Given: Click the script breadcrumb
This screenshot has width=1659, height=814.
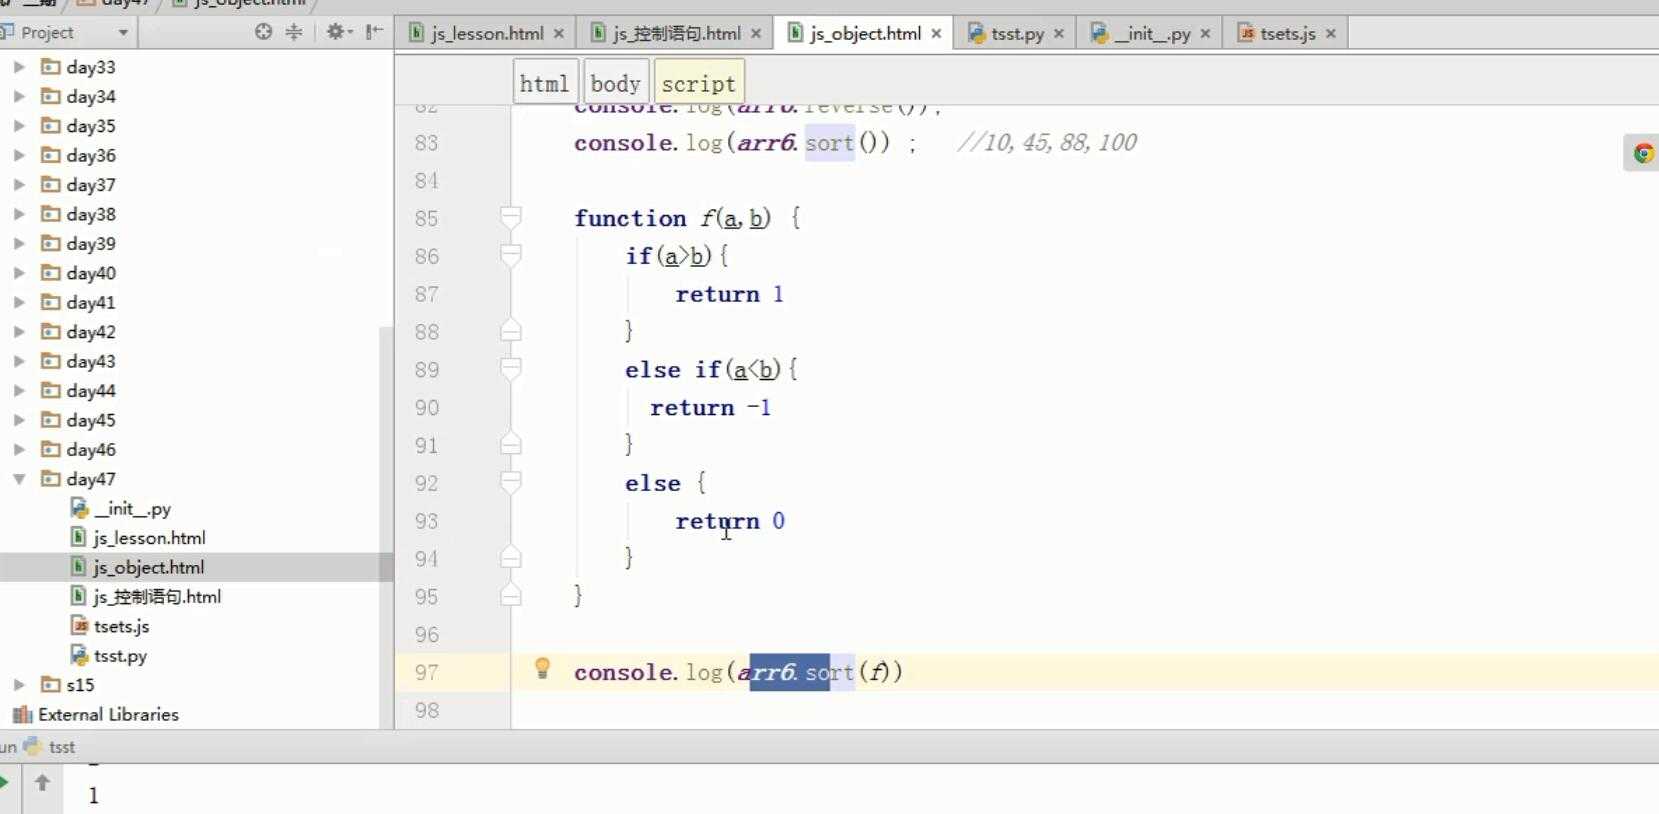Looking at the screenshot, I should pos(698,83).
